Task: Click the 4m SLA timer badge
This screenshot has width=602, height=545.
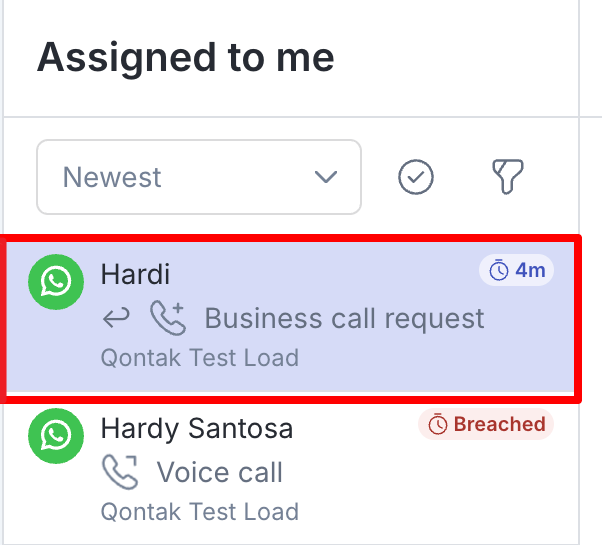Action: [516, 271]
